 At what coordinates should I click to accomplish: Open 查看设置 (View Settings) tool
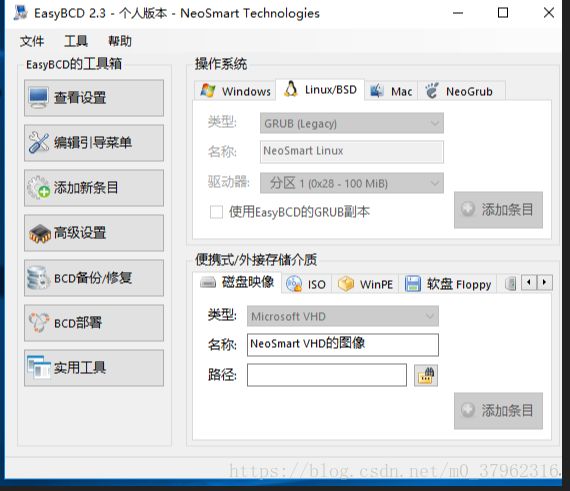point(94,98)
